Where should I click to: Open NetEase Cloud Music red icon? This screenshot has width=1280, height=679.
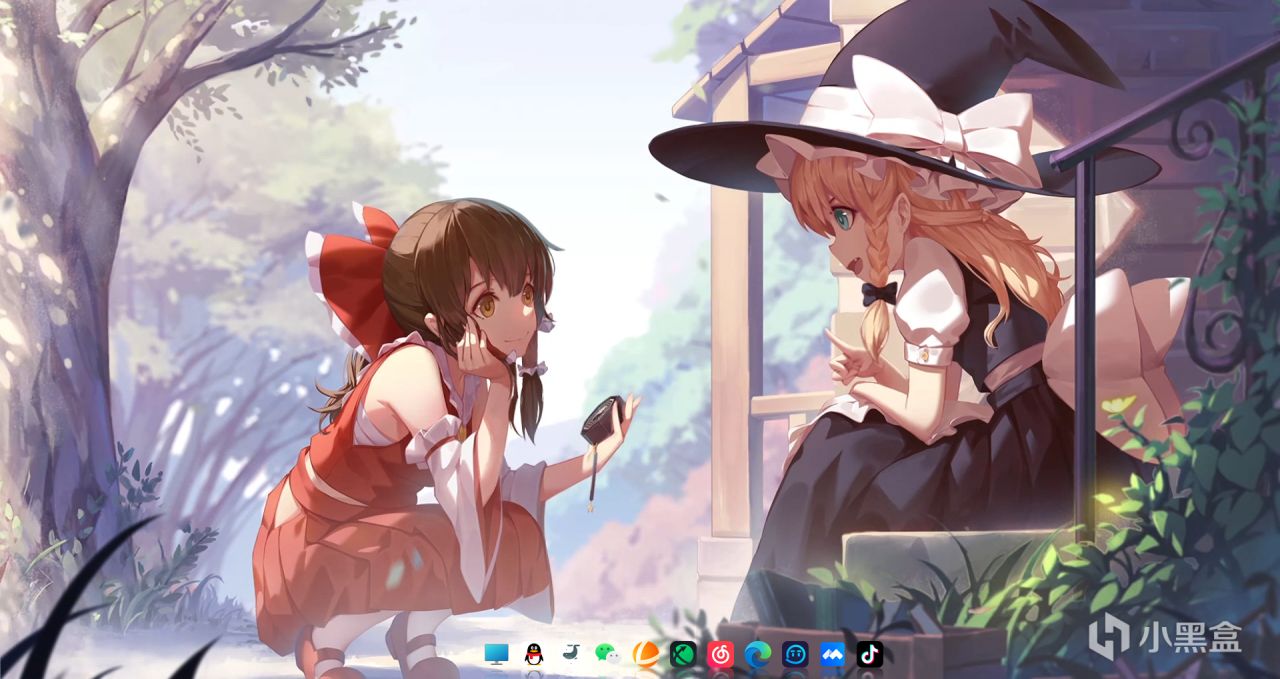tap(720, 654)
